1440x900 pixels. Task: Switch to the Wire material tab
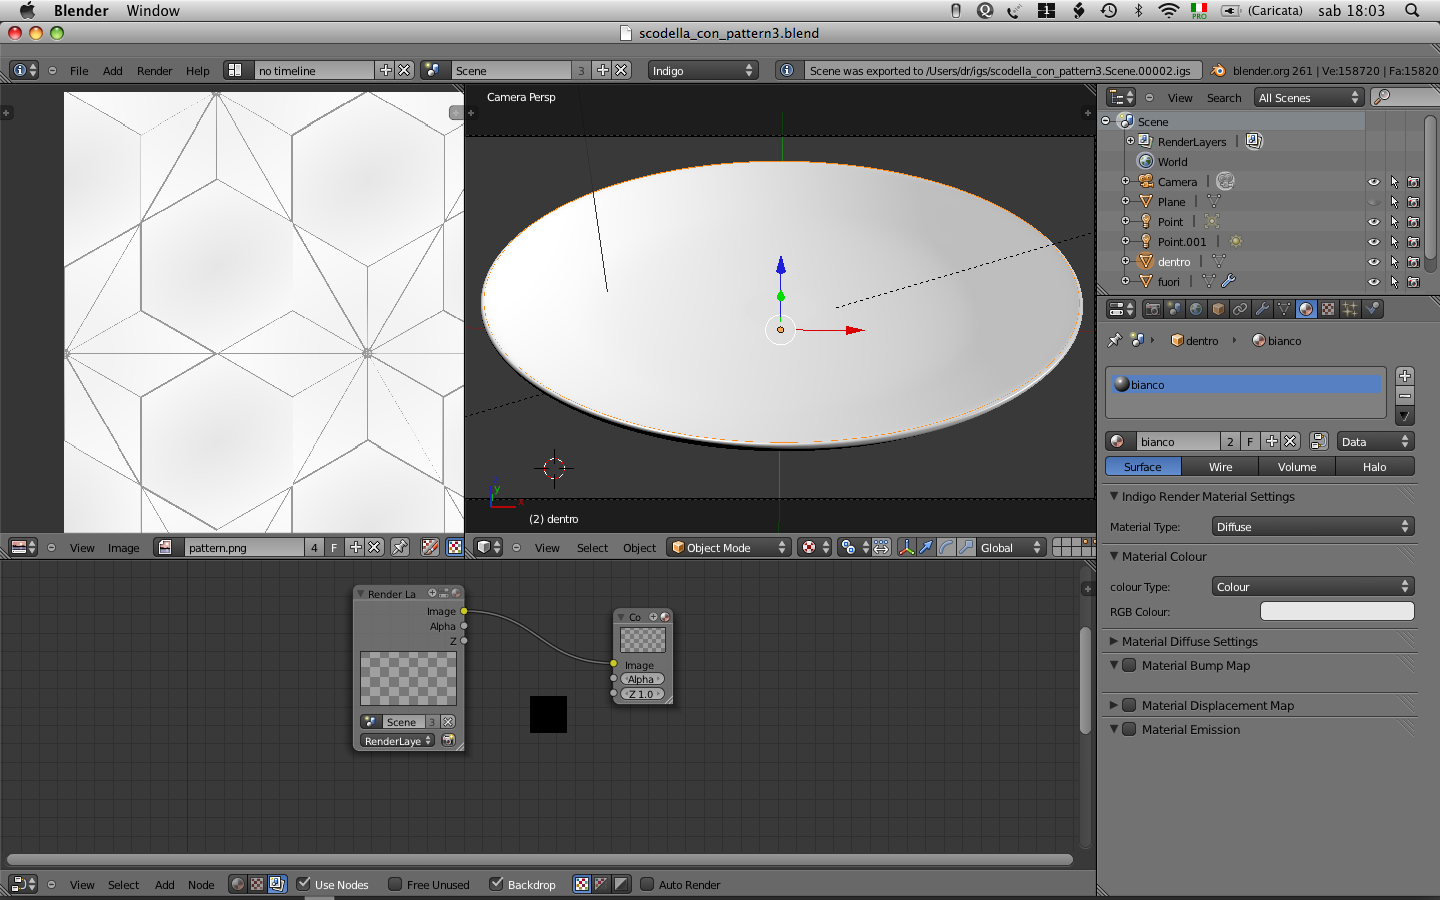pyautogui.click(x=1220, y=467)
